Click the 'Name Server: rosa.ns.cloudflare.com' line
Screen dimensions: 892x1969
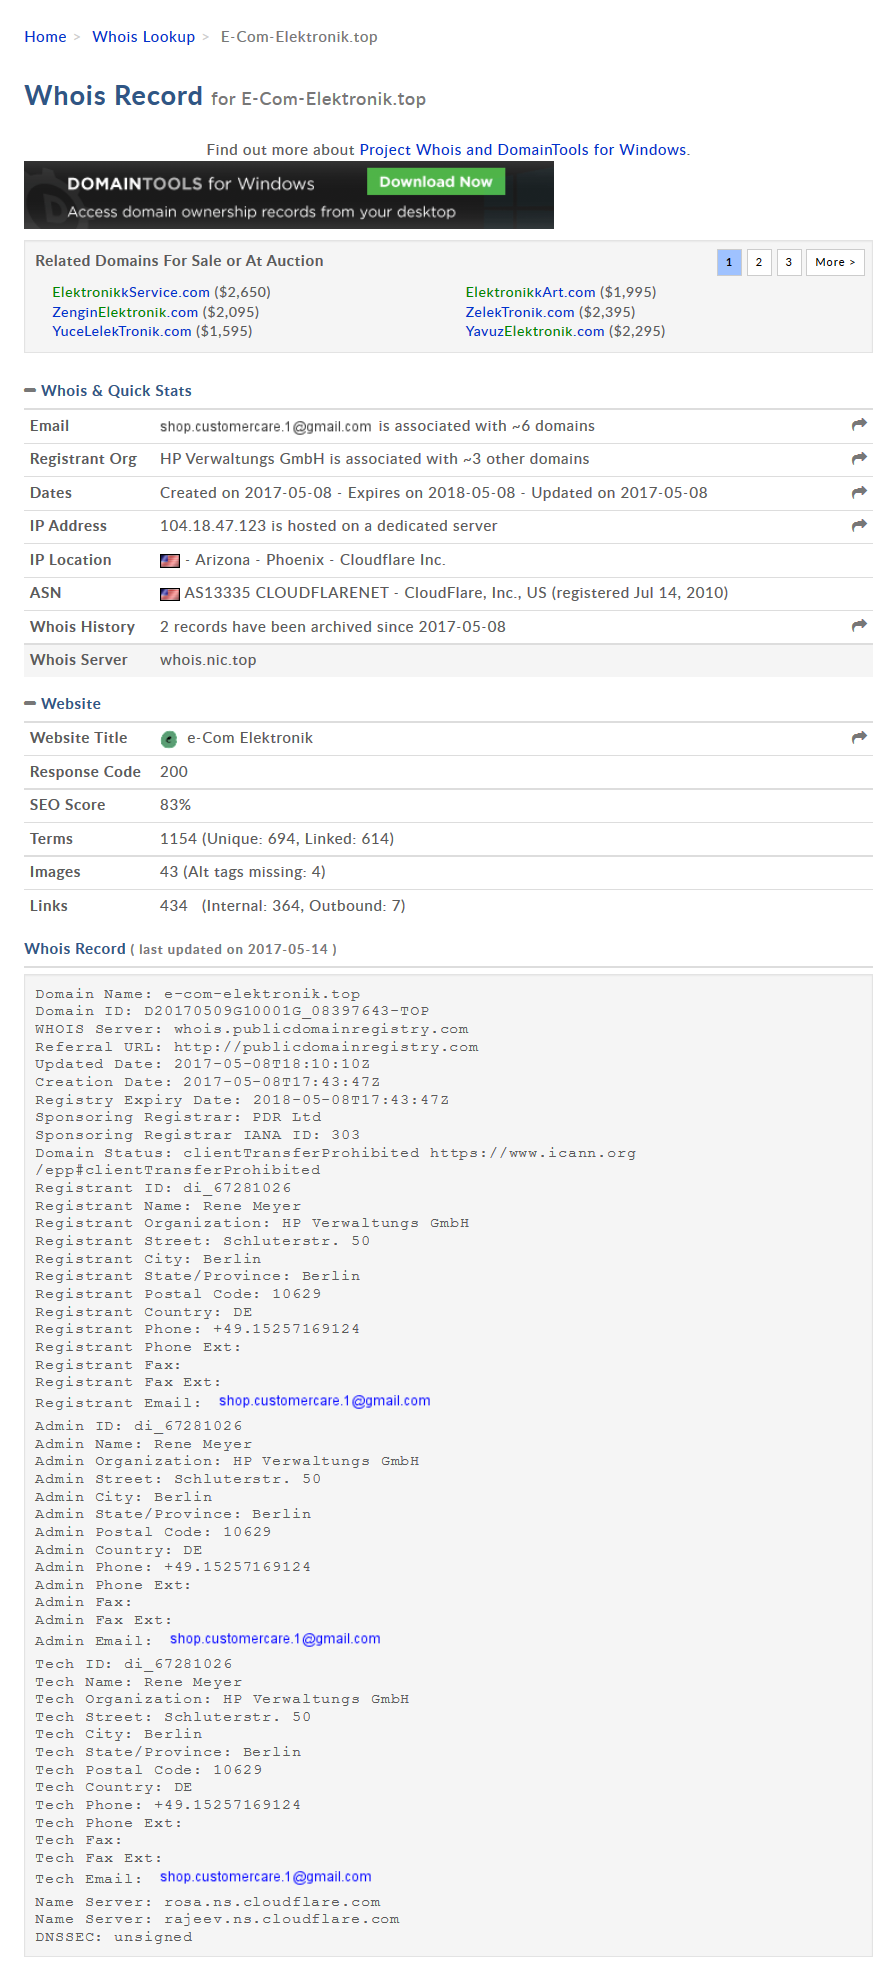point(208,1902)
